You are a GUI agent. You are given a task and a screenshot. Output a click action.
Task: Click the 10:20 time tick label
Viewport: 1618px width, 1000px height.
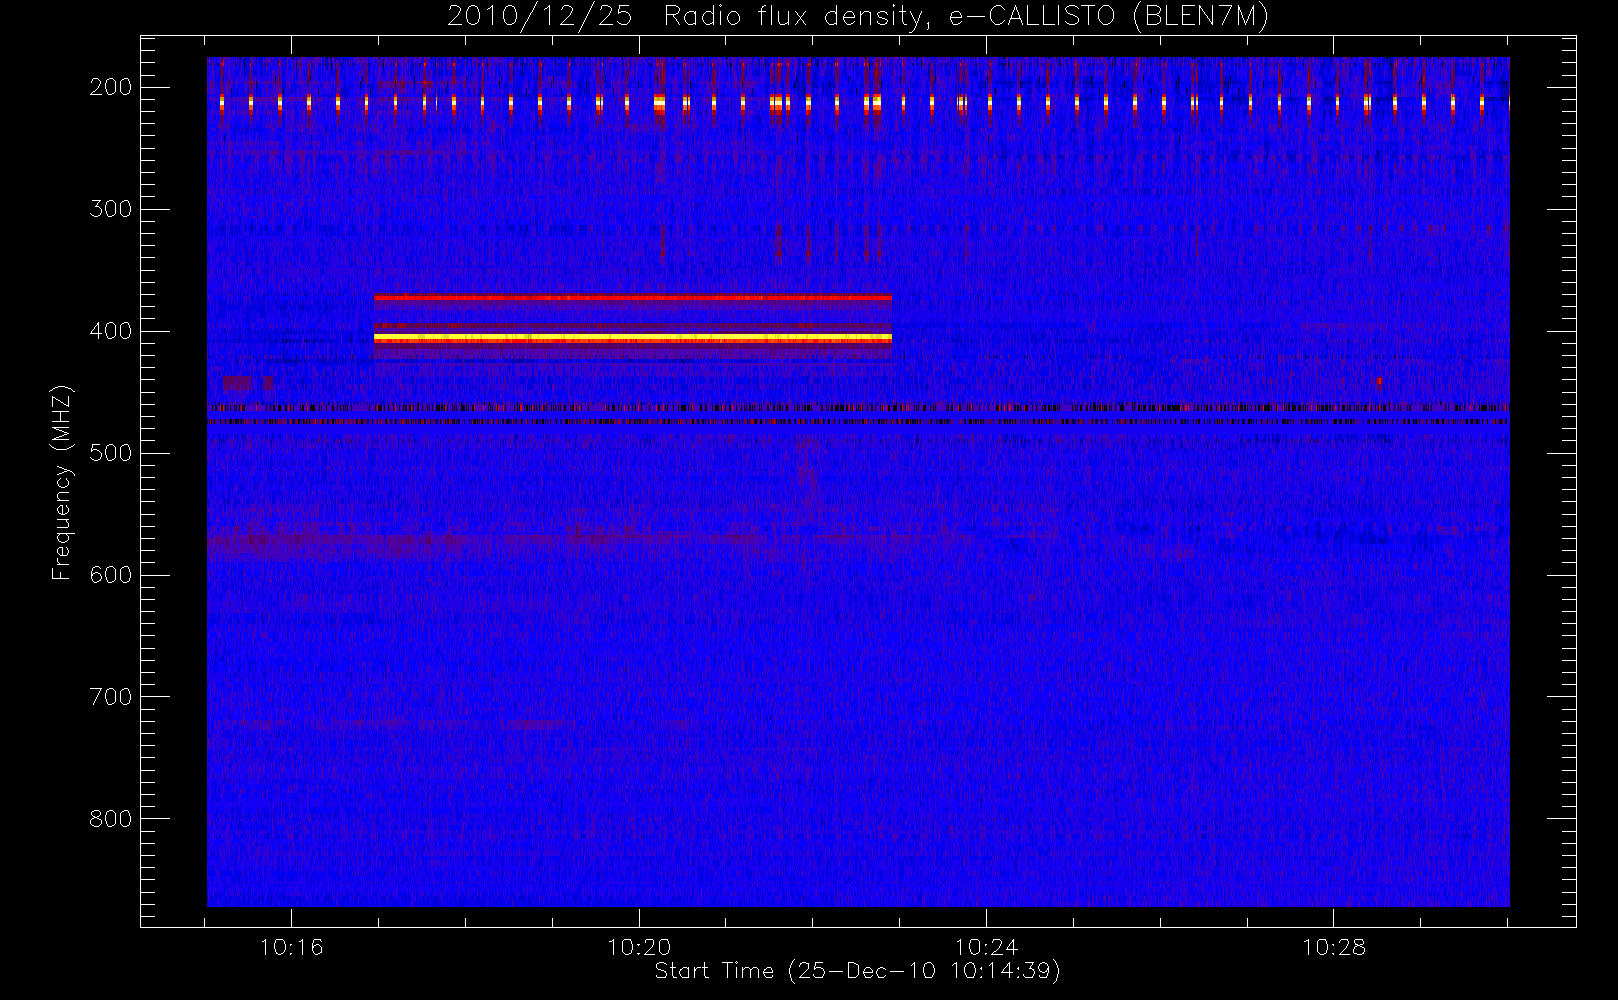tap(639, 947)
